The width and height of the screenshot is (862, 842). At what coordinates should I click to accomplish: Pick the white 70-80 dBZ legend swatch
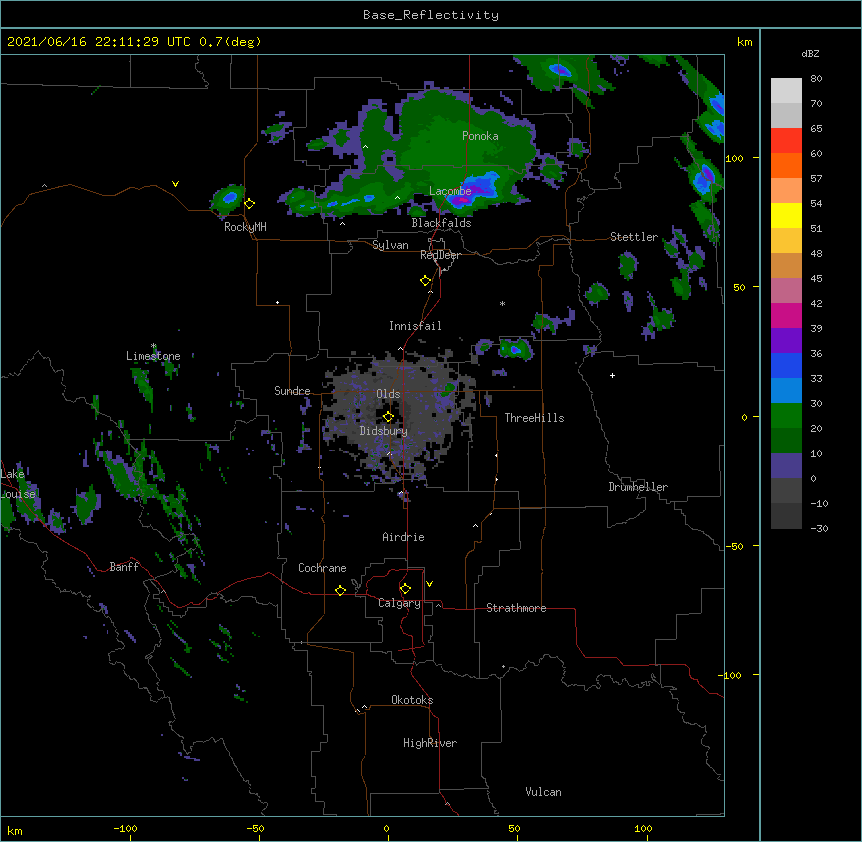click(786, 91)
